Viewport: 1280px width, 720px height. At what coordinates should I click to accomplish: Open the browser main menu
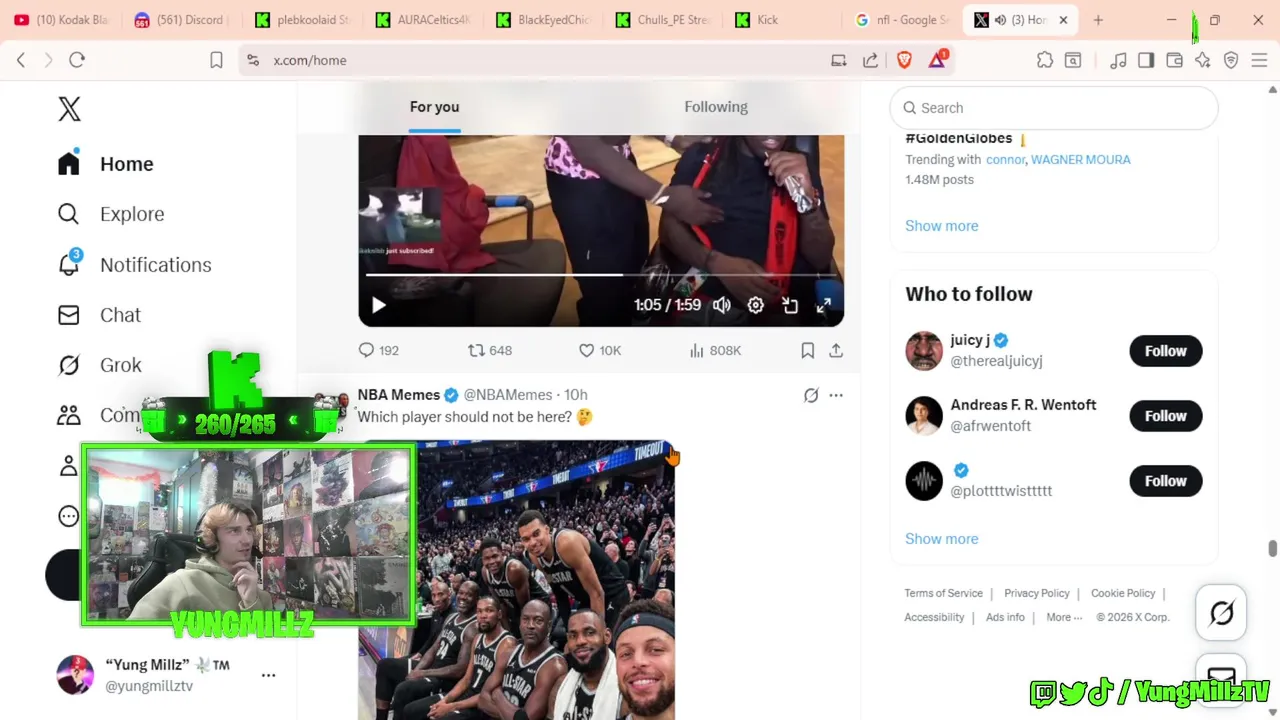1259,60
